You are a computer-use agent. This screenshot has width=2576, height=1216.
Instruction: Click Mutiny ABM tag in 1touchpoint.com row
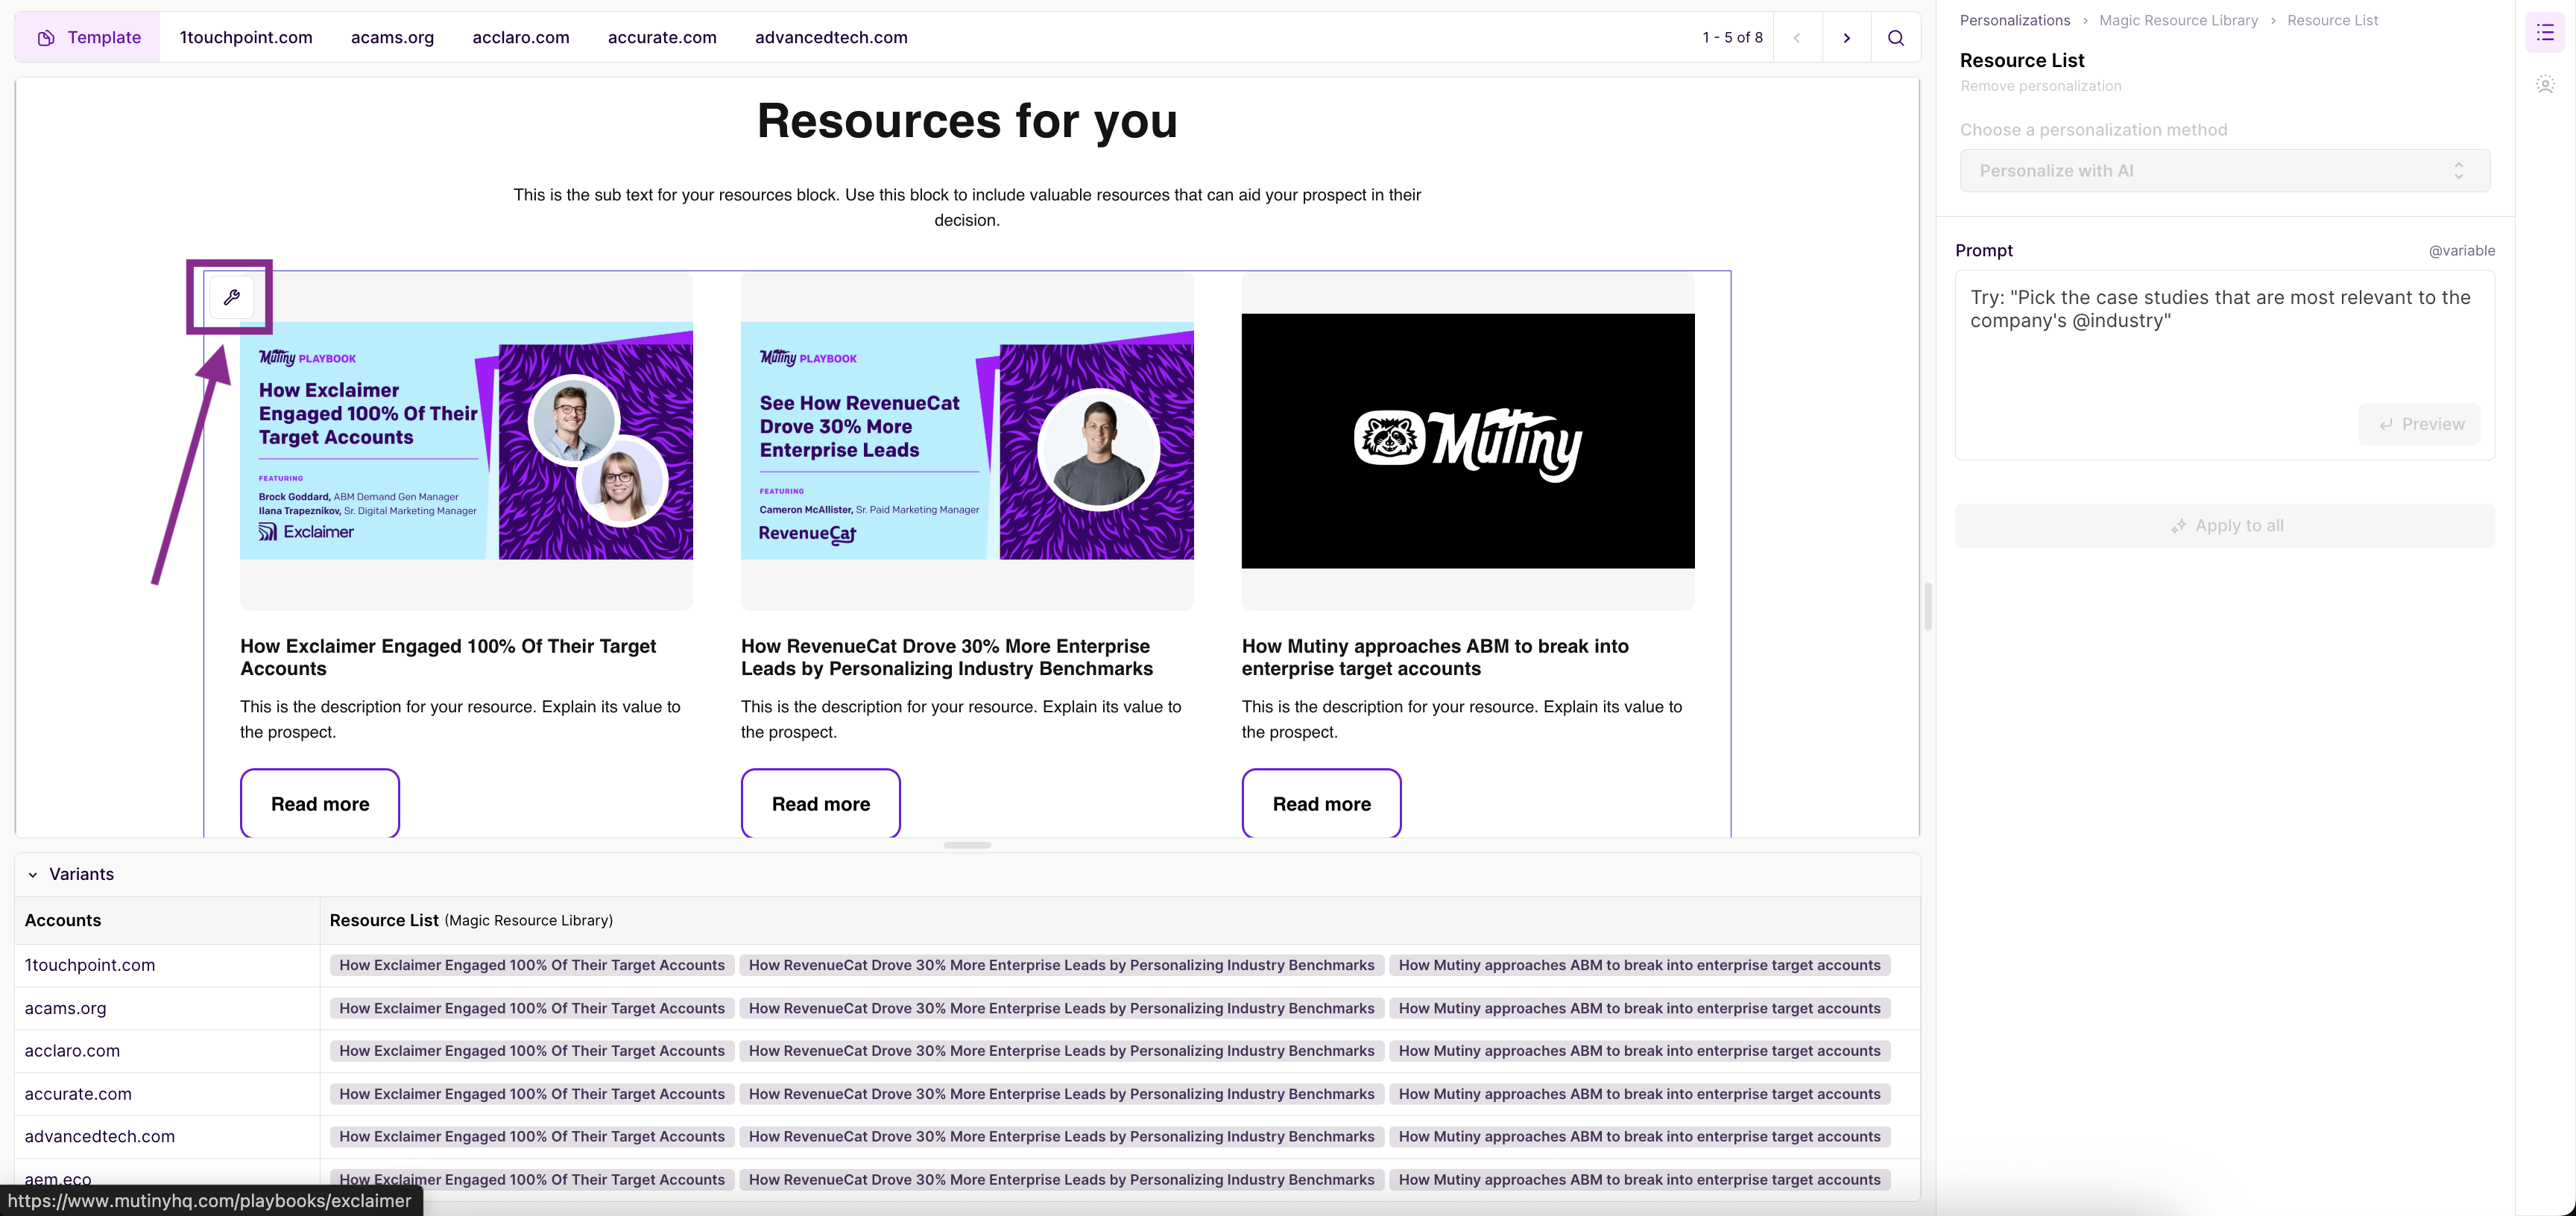[x=1640, y=965]
